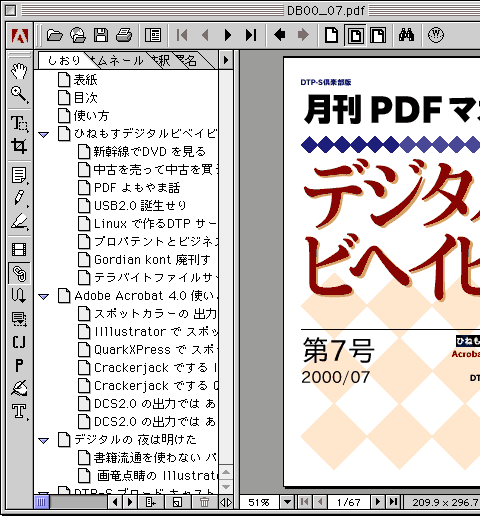Open the zoom percentage dropdown arrow

click(287, 502)
